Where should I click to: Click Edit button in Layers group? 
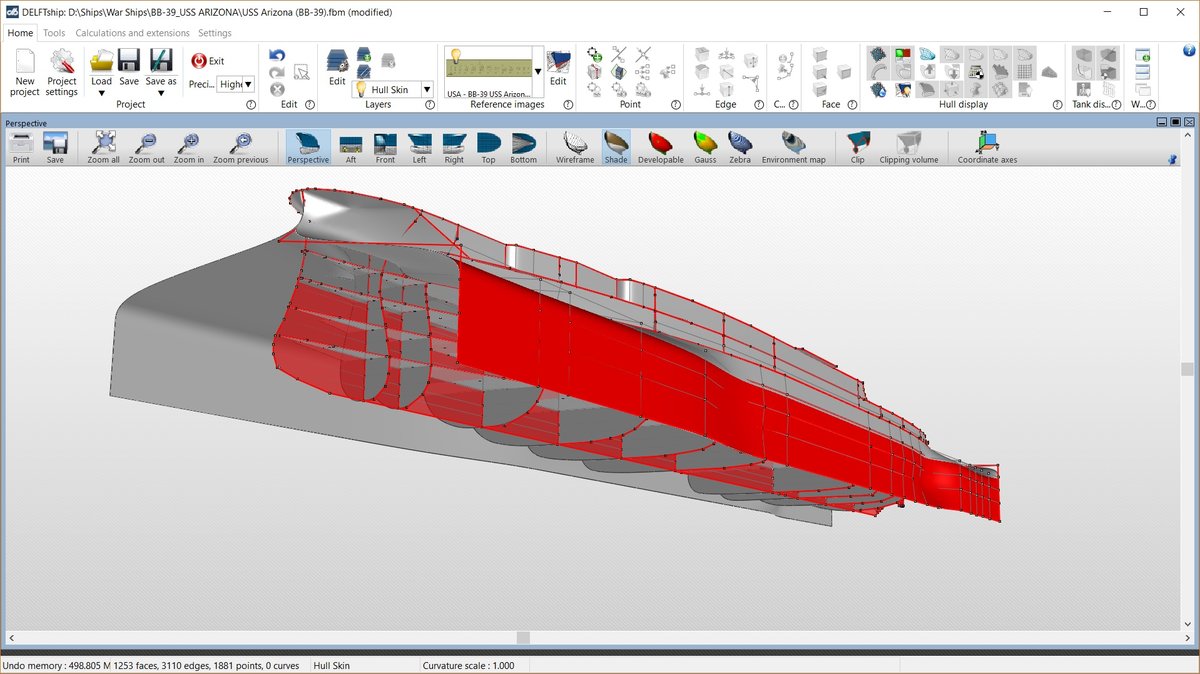[337, 68]
